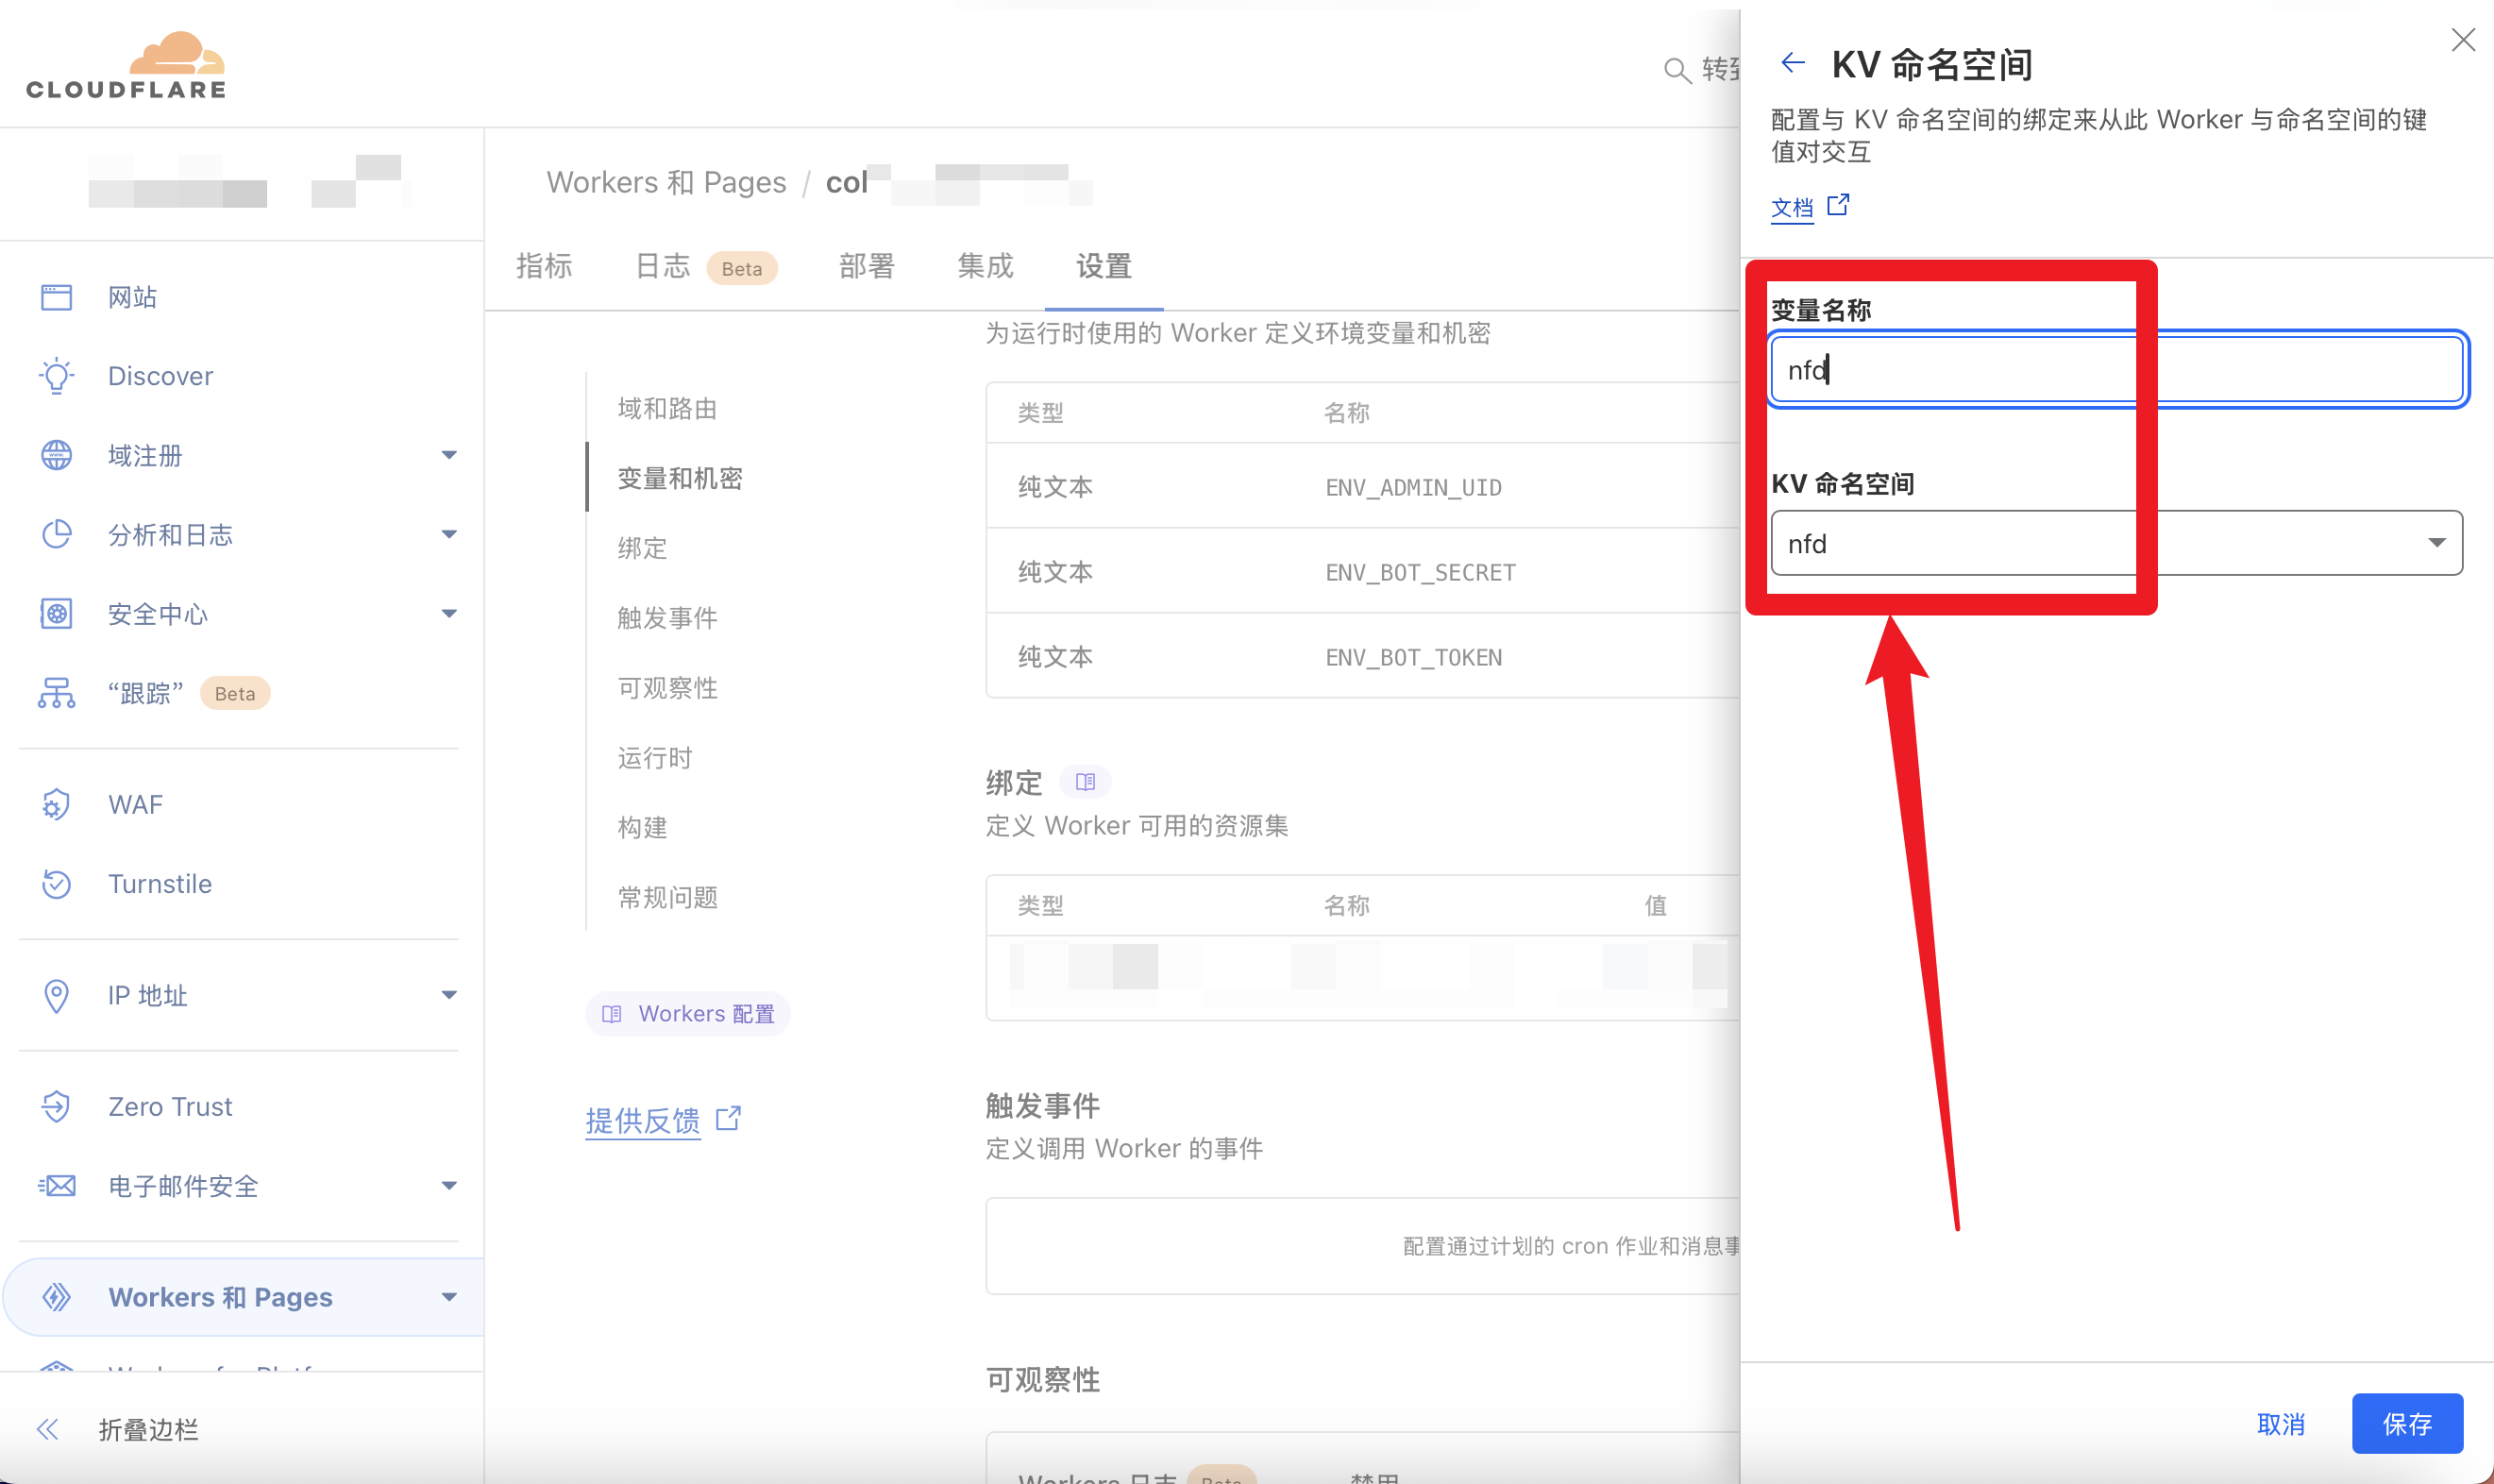Open the 提供反馈 feedback link
This screenshot has height=1484, width=2494.
[x=642, y=1120]
